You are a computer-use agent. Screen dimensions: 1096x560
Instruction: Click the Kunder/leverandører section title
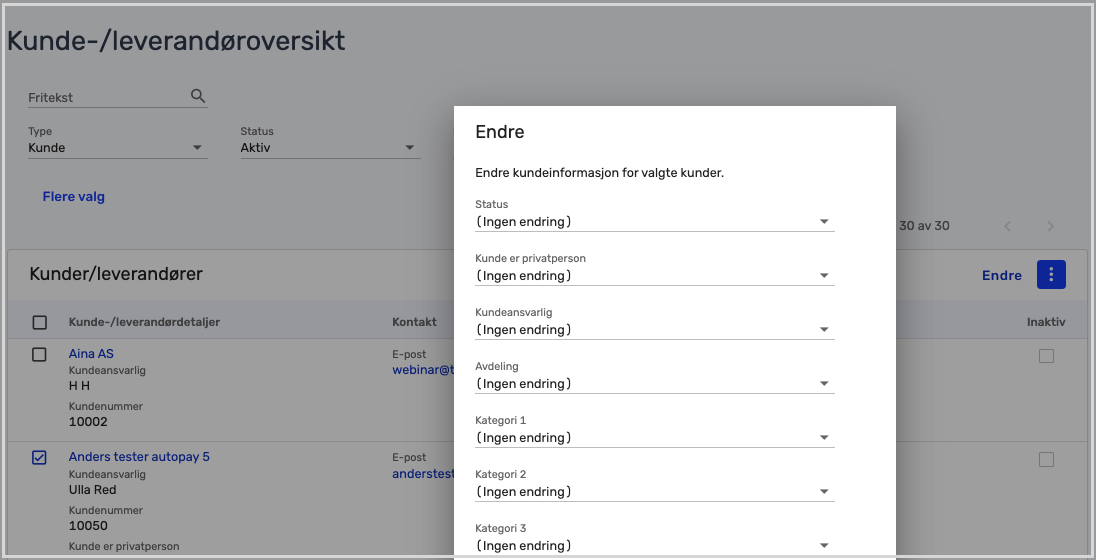pos(116,274)
